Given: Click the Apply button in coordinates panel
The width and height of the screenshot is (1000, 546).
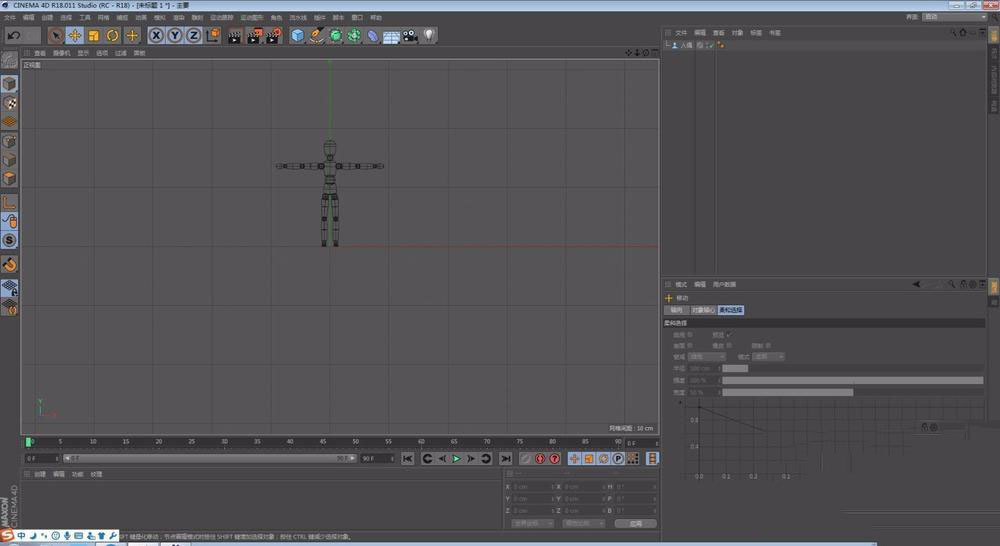Looking at the screenshot, I should (x=636, y=523).
